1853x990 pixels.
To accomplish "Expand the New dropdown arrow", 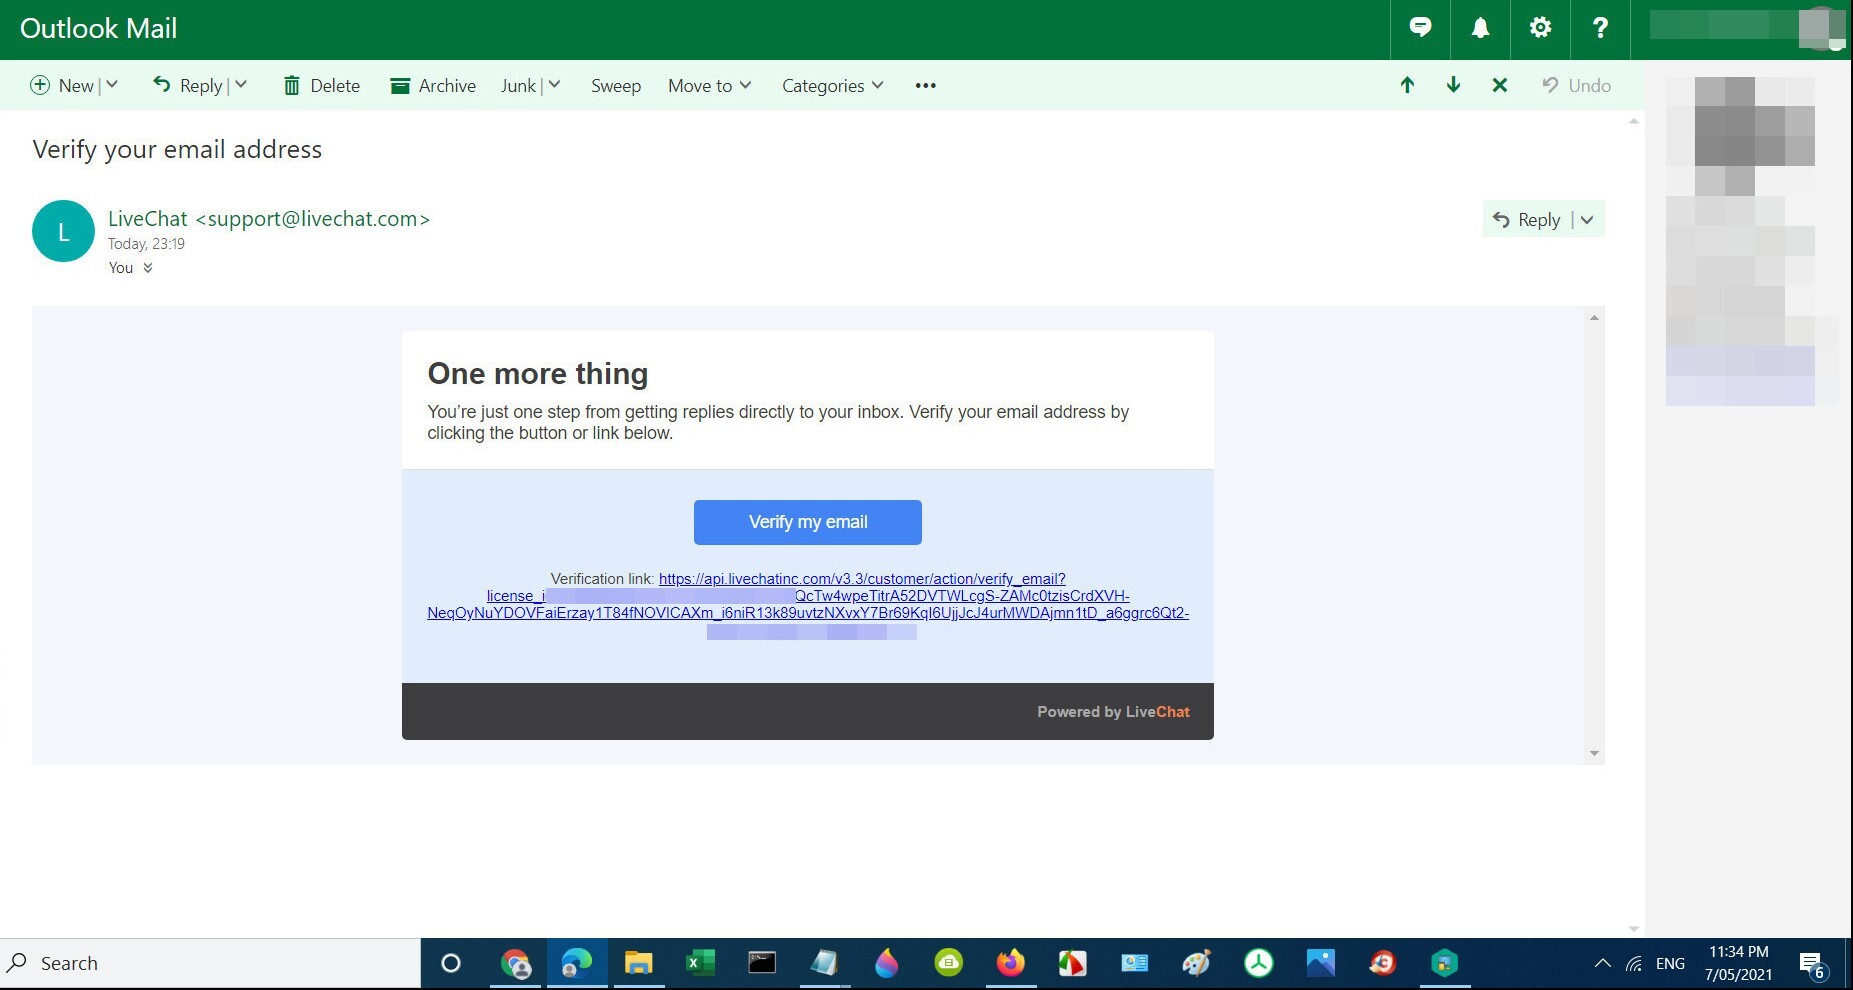I will pyautogui.click(x=112, y=85).
